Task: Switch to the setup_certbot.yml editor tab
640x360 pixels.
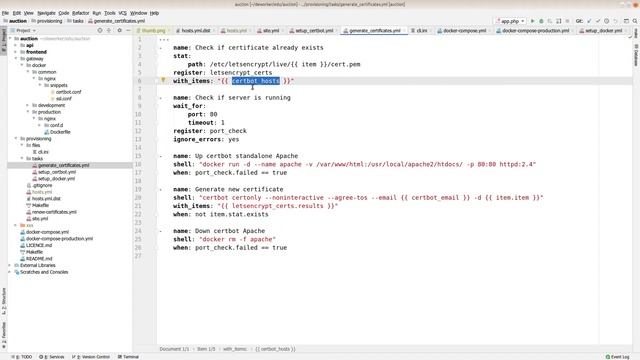Action: point(311,31)
